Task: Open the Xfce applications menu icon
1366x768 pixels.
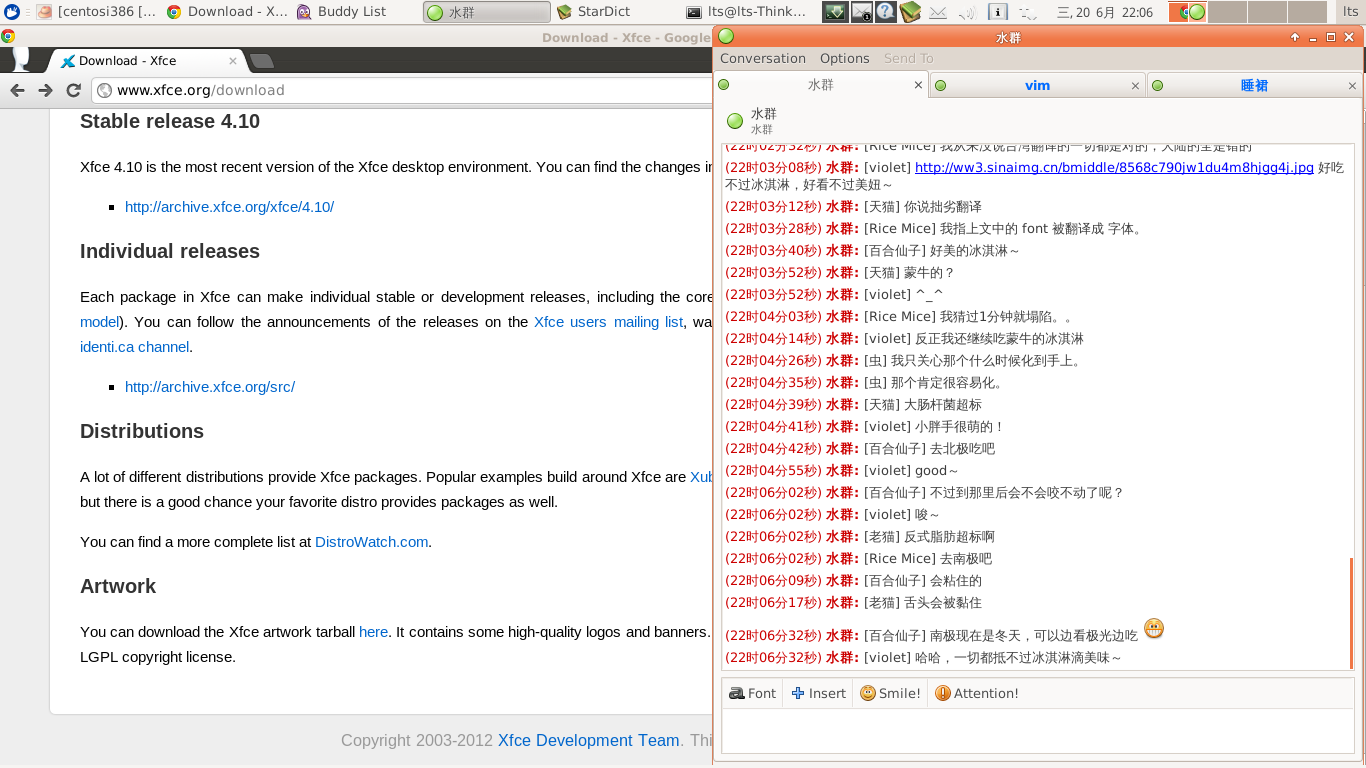Action: point(12,12)
